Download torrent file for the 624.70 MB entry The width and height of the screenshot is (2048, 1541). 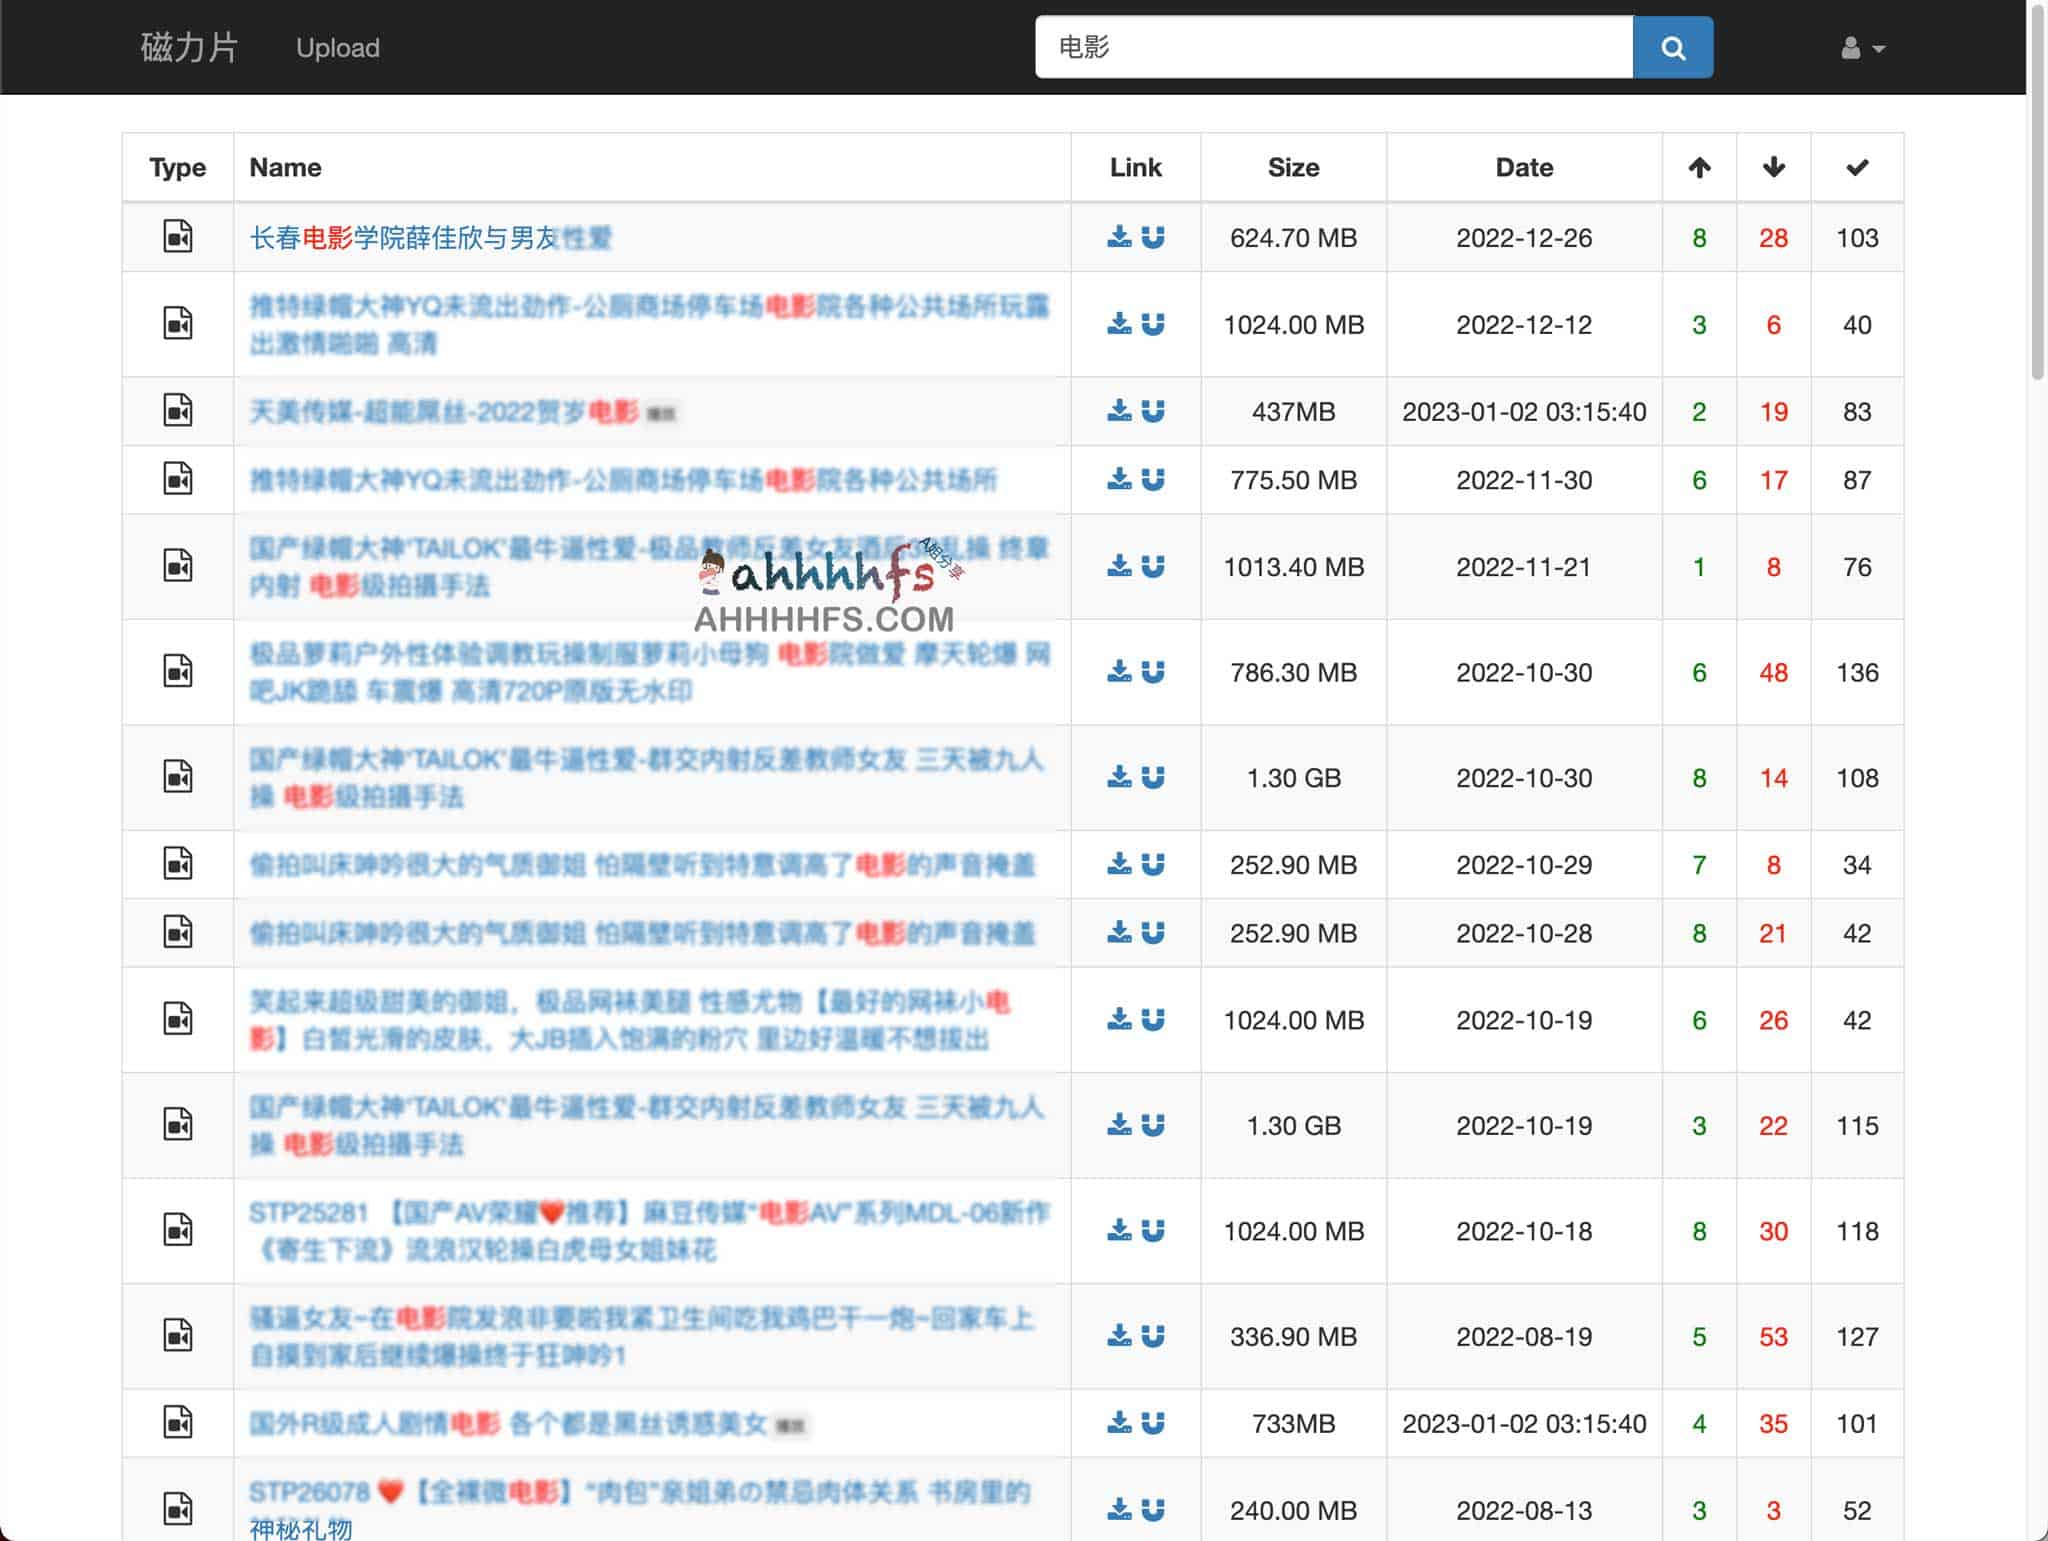point(1119,237)
